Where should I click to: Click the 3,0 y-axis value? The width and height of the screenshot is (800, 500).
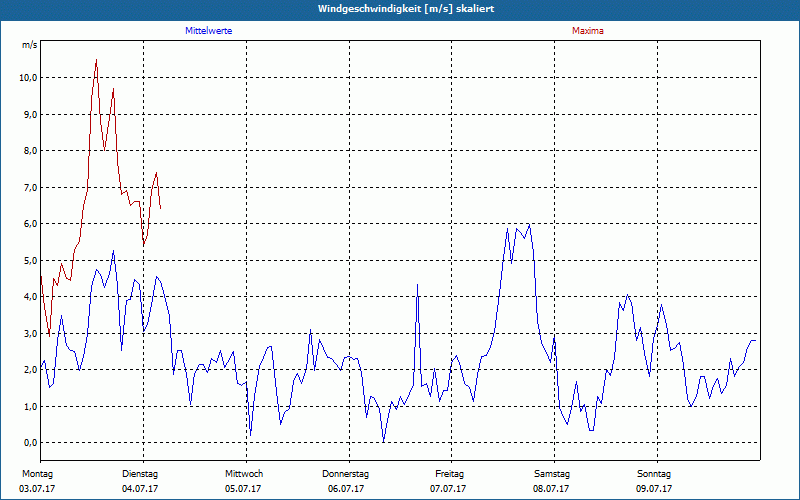(31, 333)
